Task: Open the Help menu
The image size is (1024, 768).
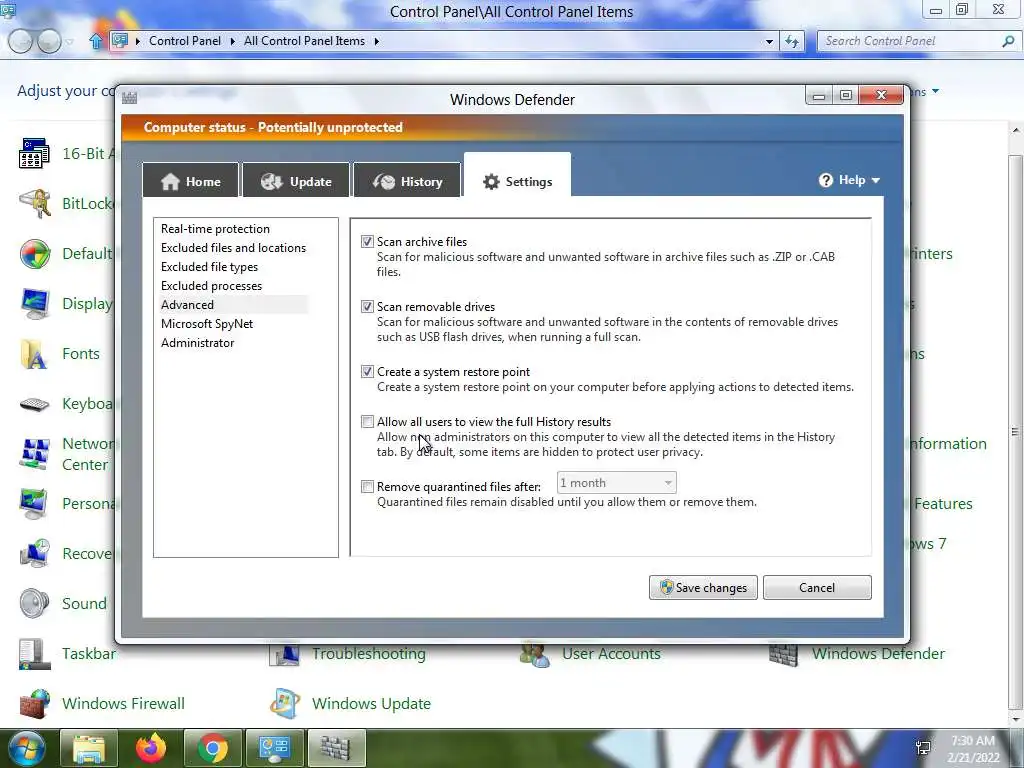Action: [x=849, y=180]
